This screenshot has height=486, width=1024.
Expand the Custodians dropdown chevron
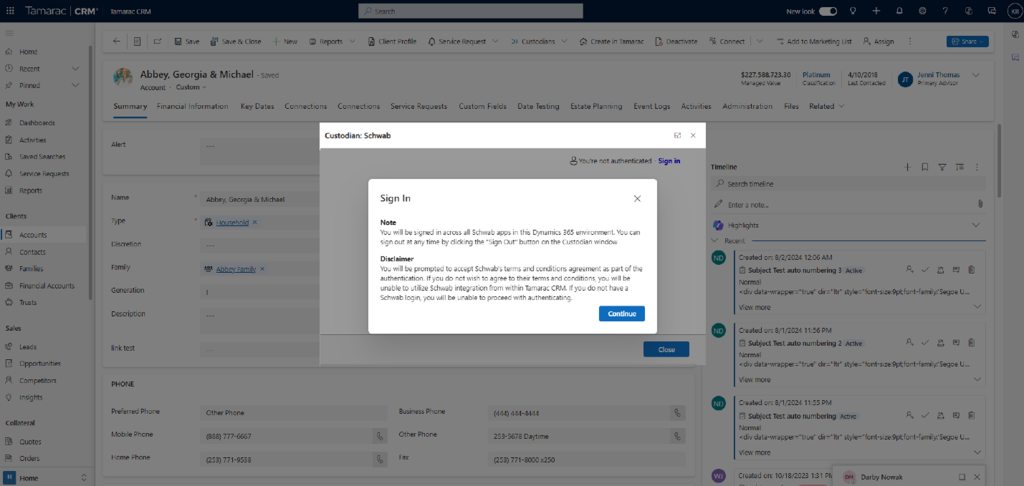564,41
